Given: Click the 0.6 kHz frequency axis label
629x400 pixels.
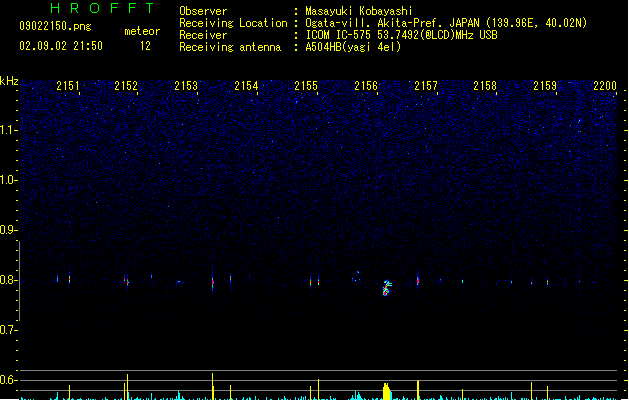Looking at the screenshot, I should click(8, 380).
